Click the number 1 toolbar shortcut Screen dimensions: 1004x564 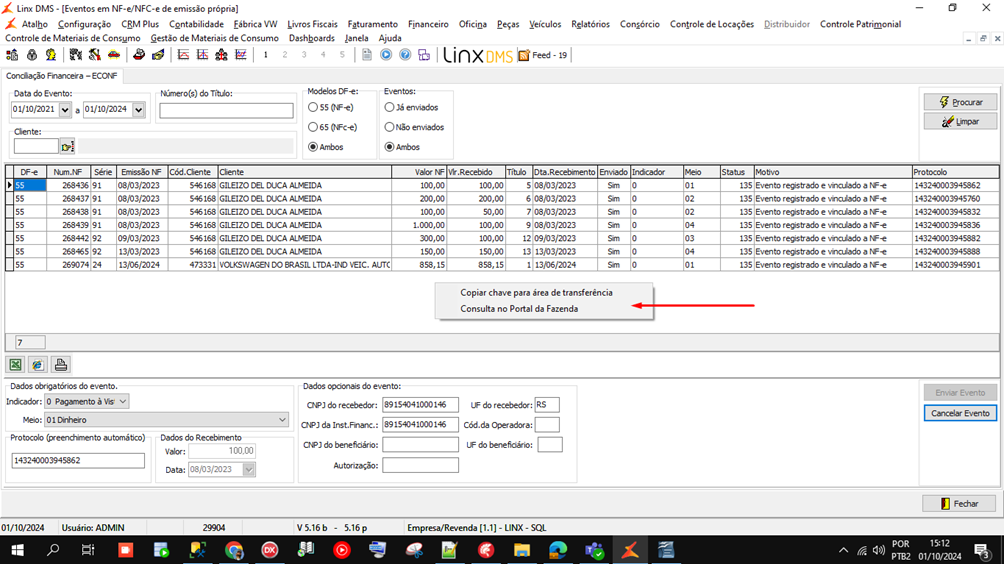point(266,55)
